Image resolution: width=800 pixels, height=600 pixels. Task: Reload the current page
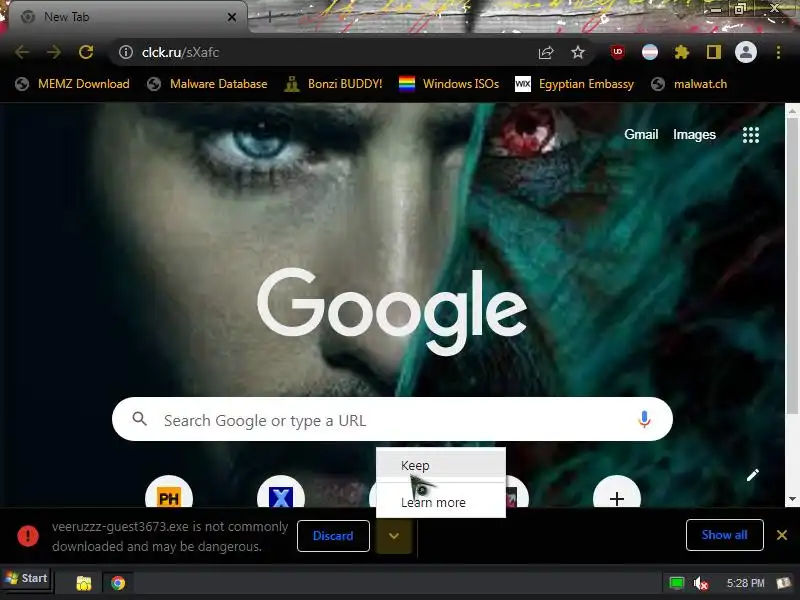point(86,52)
